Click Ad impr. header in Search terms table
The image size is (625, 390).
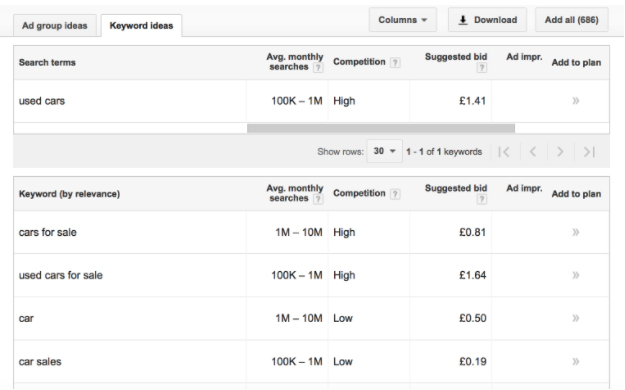point(524,57)
